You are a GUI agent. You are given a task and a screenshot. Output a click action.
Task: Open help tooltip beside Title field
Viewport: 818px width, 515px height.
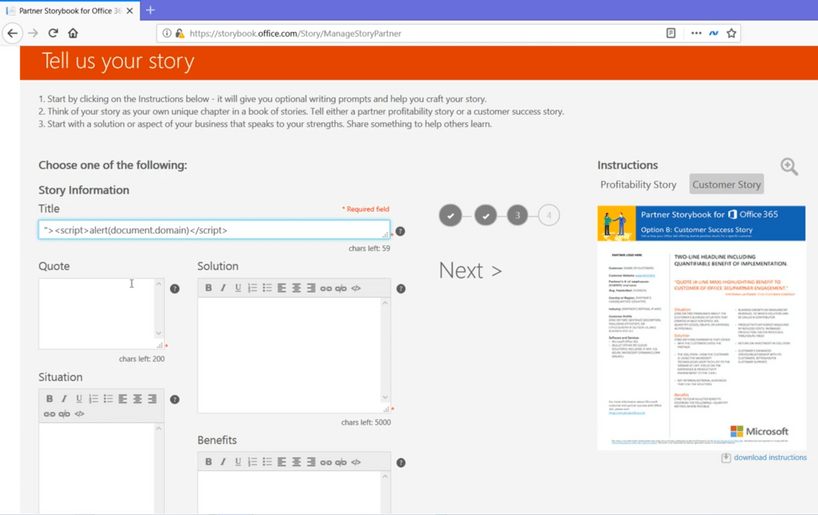pyautogui.click(x=400, y=231)
